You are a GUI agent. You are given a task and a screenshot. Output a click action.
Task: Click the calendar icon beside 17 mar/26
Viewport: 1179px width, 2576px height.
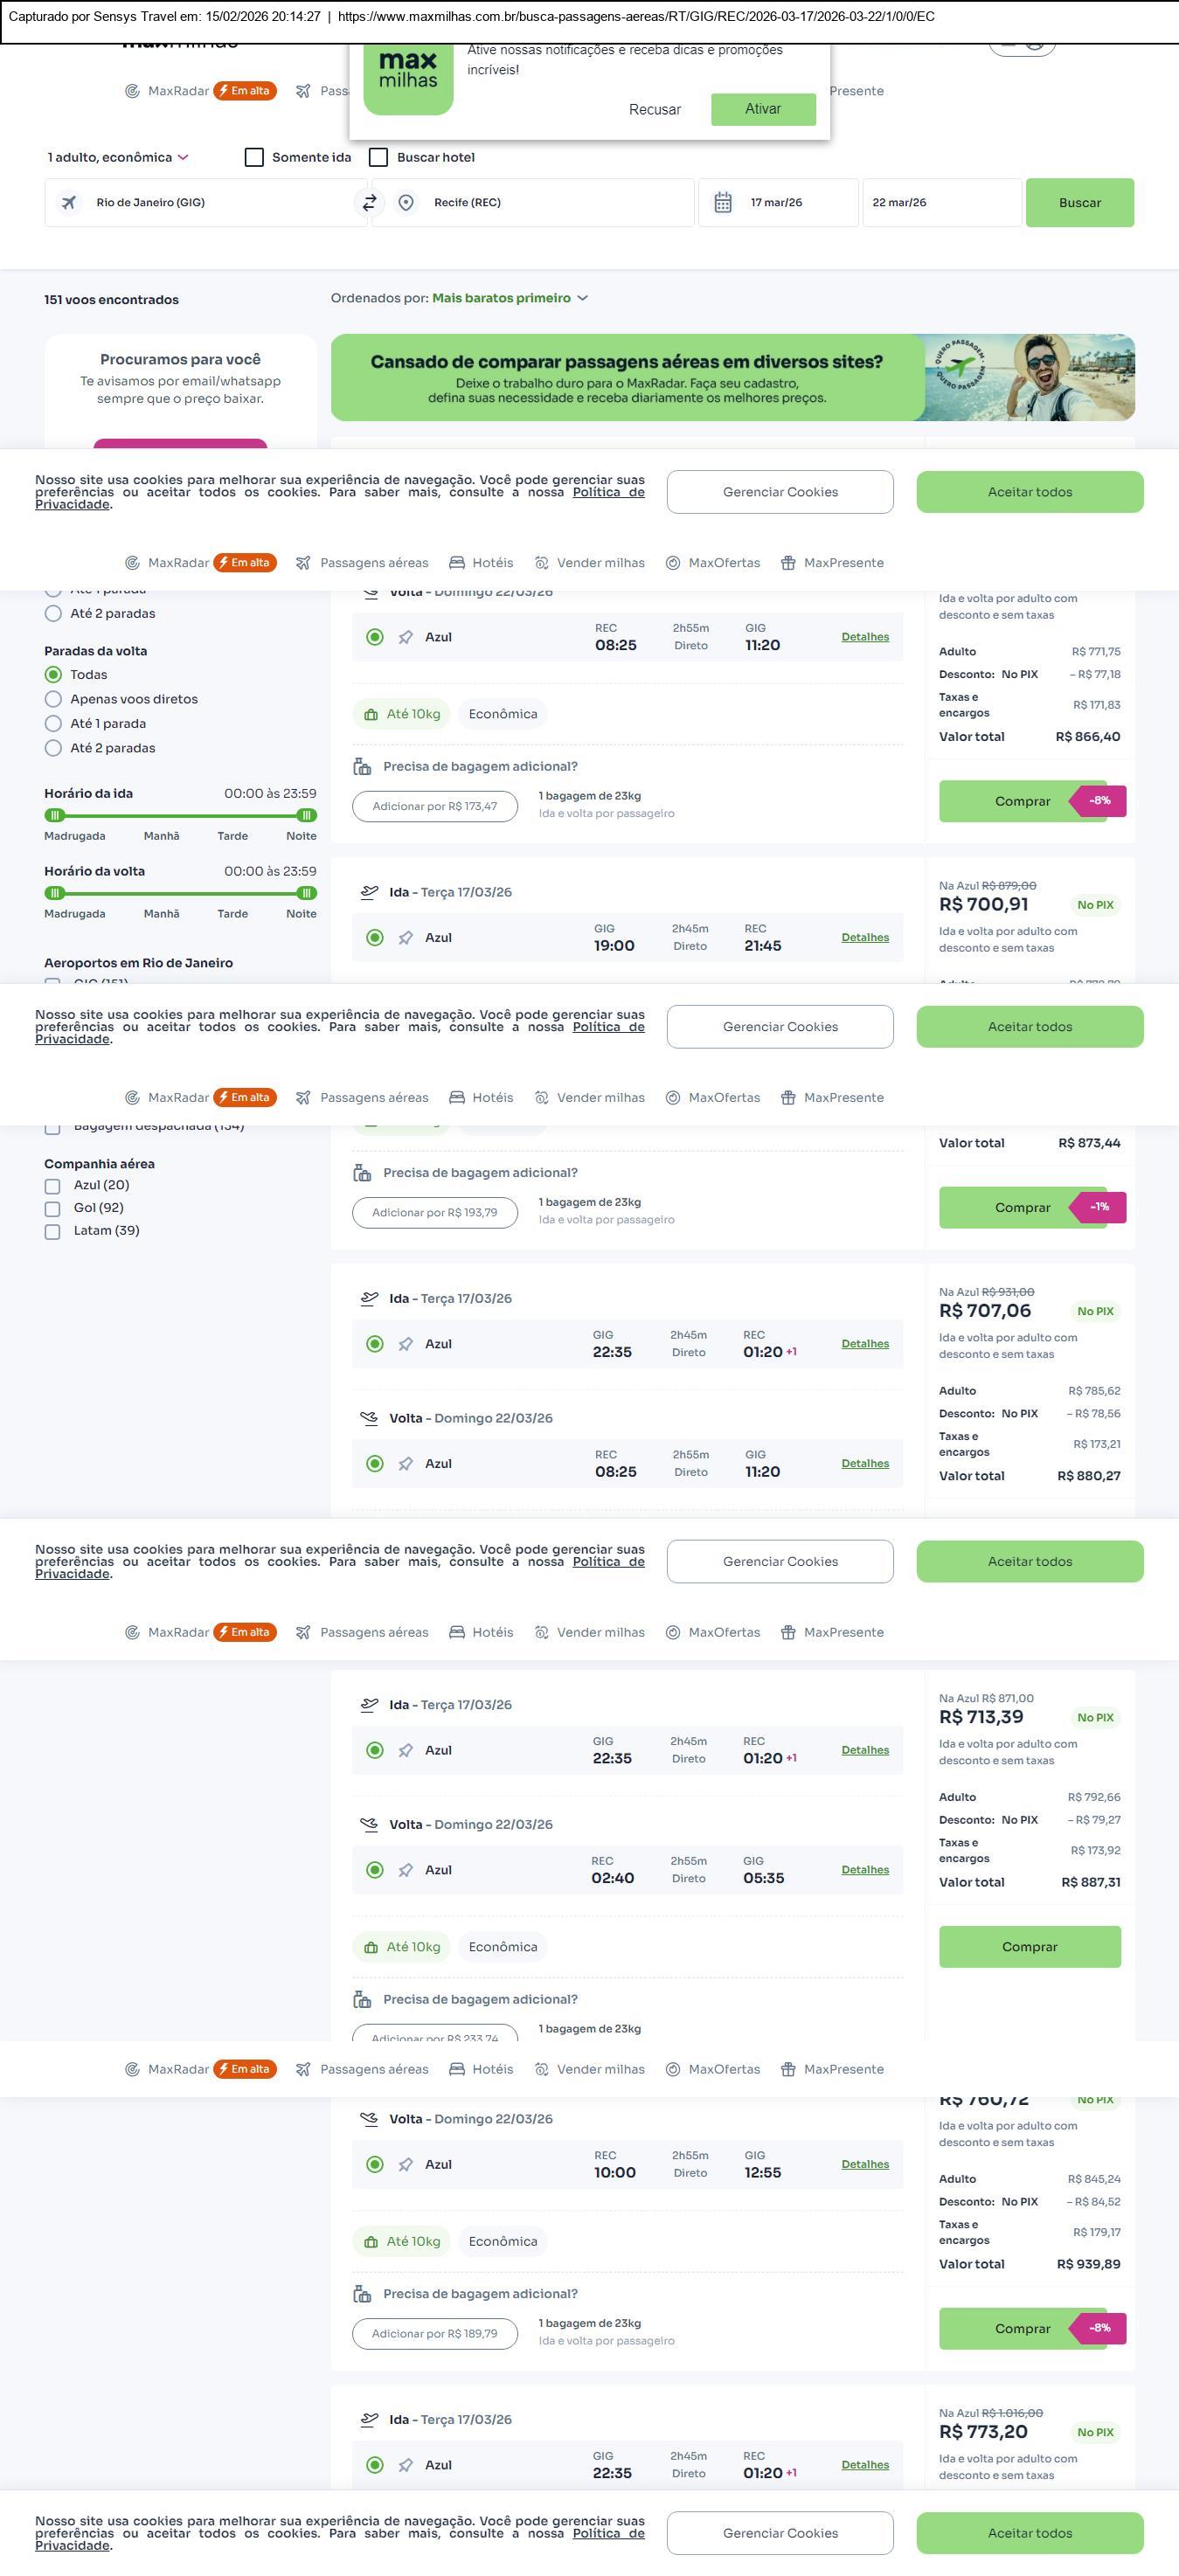pos(723,203)
